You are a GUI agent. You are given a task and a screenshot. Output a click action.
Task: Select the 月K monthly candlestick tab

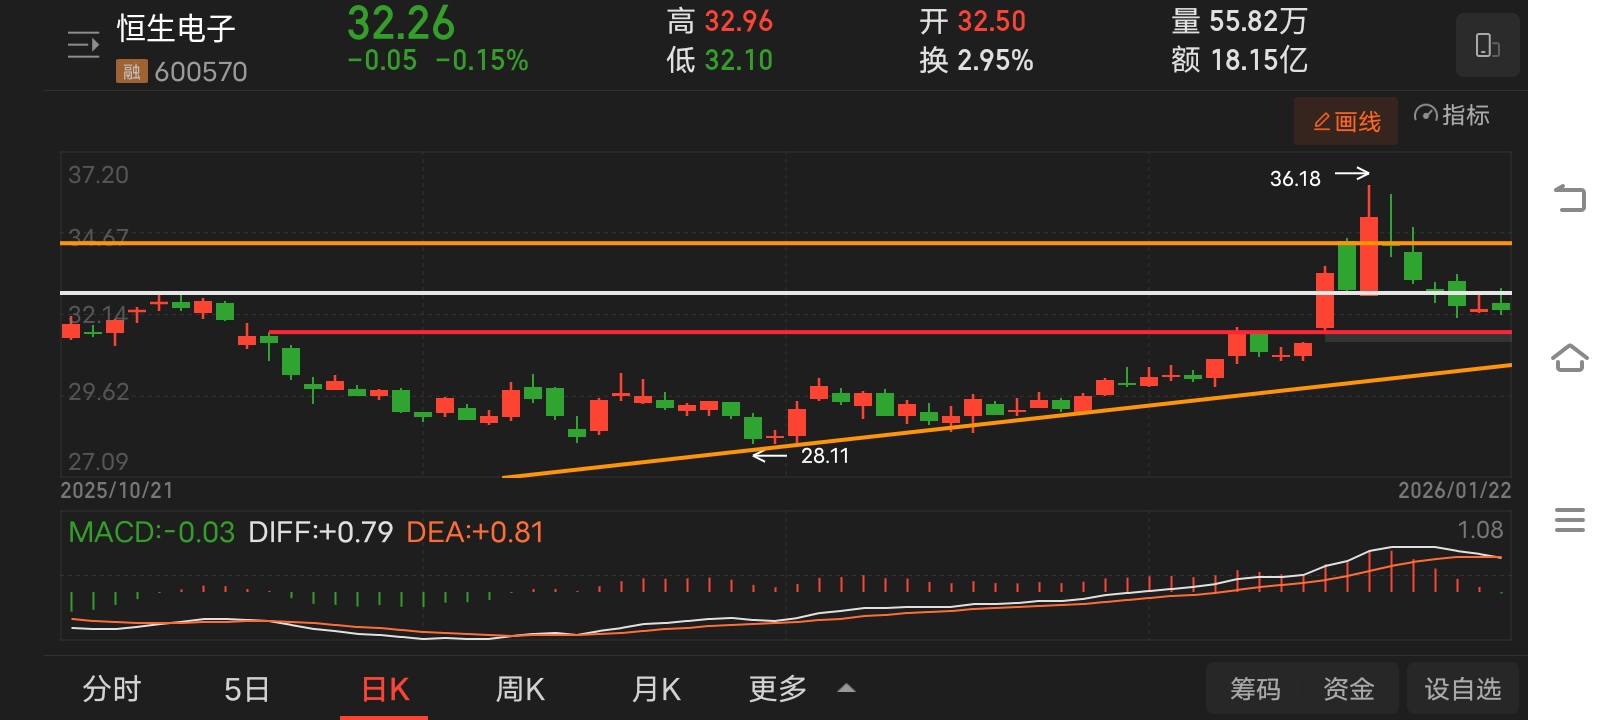coord(656,689)
